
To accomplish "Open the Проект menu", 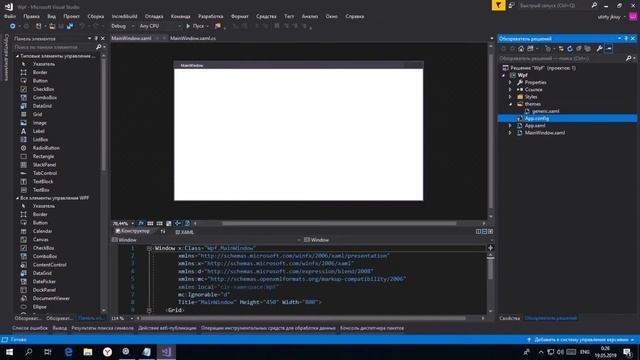I will click(x=71, y=16).
